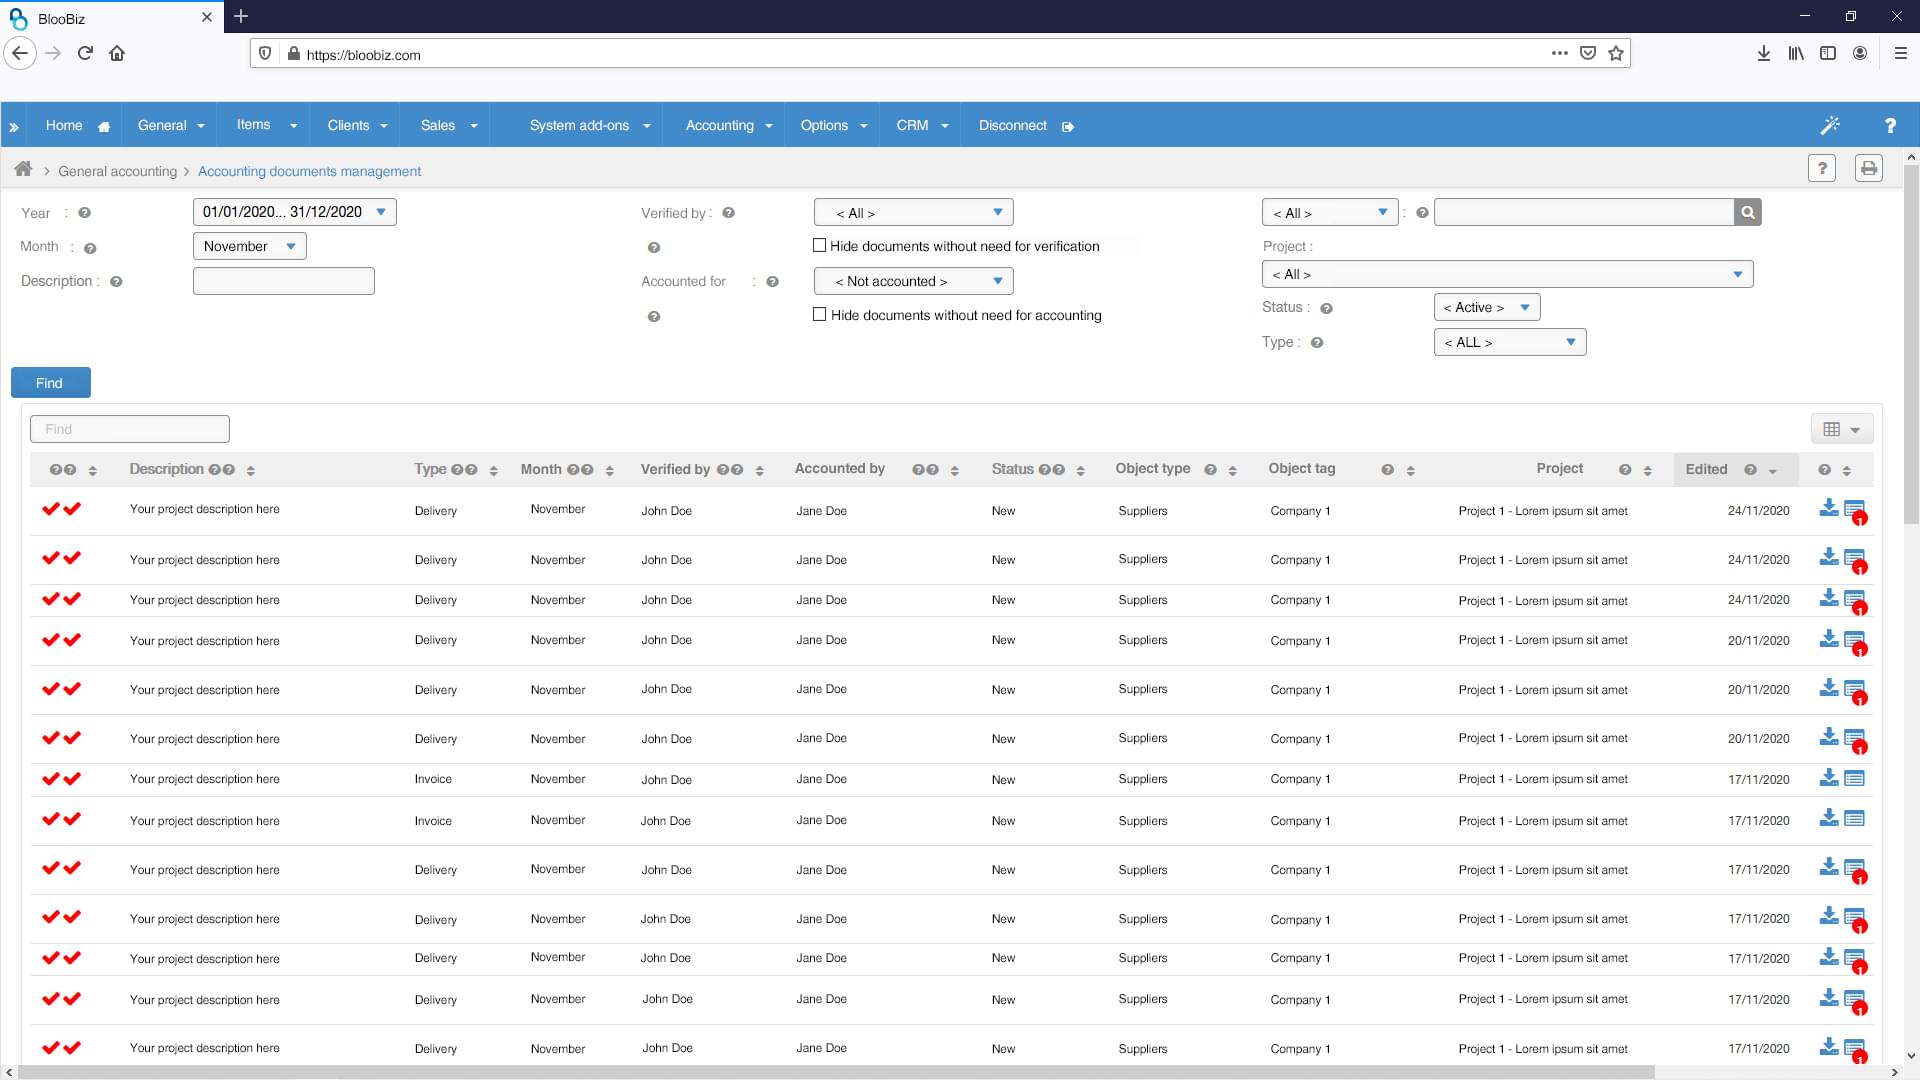Click the Description filter input field

(283, 281)
